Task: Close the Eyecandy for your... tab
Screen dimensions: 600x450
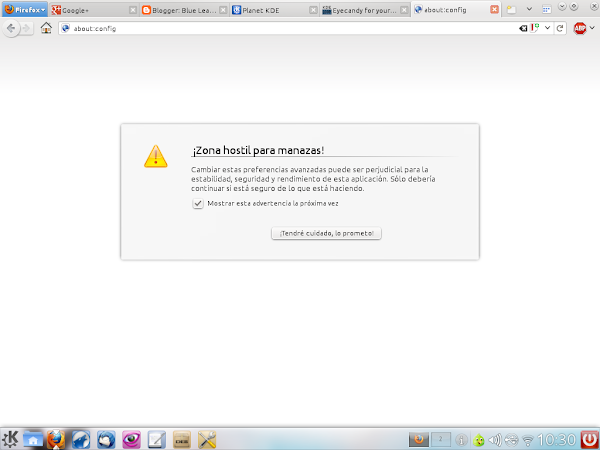Action: pos(404,10)
